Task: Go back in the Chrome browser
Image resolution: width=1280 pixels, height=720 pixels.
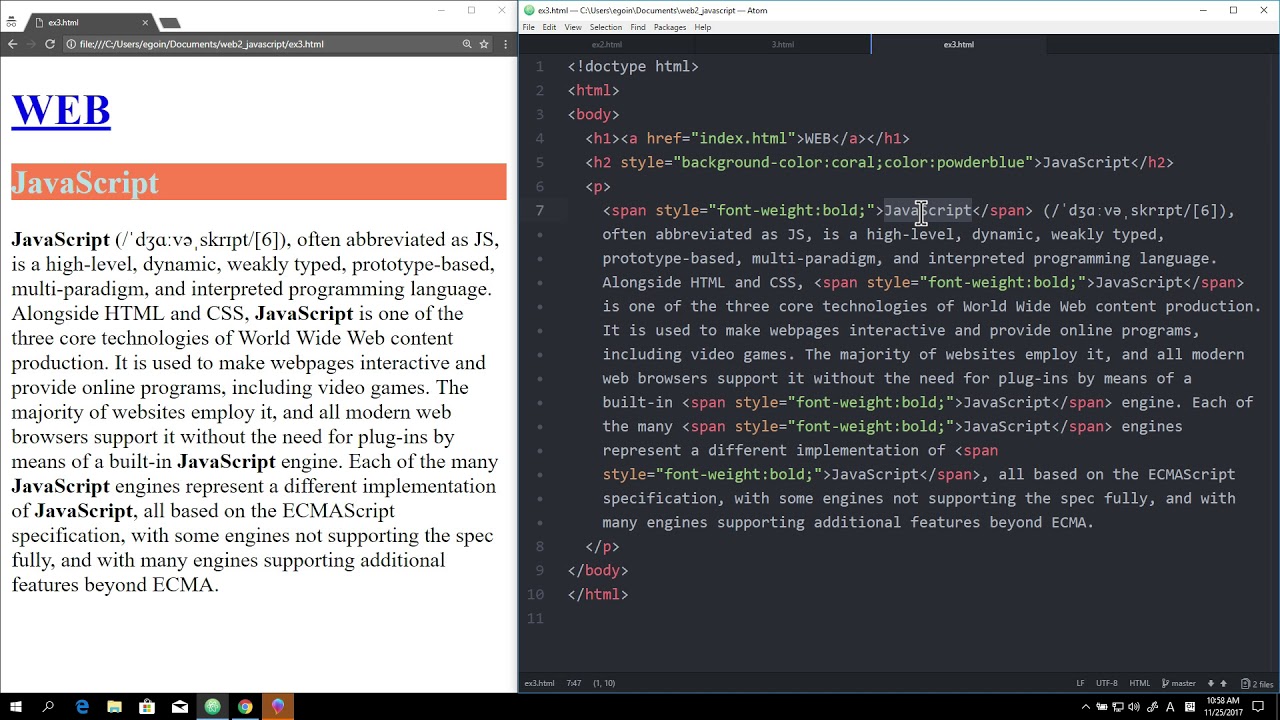Action: (12, 44)
